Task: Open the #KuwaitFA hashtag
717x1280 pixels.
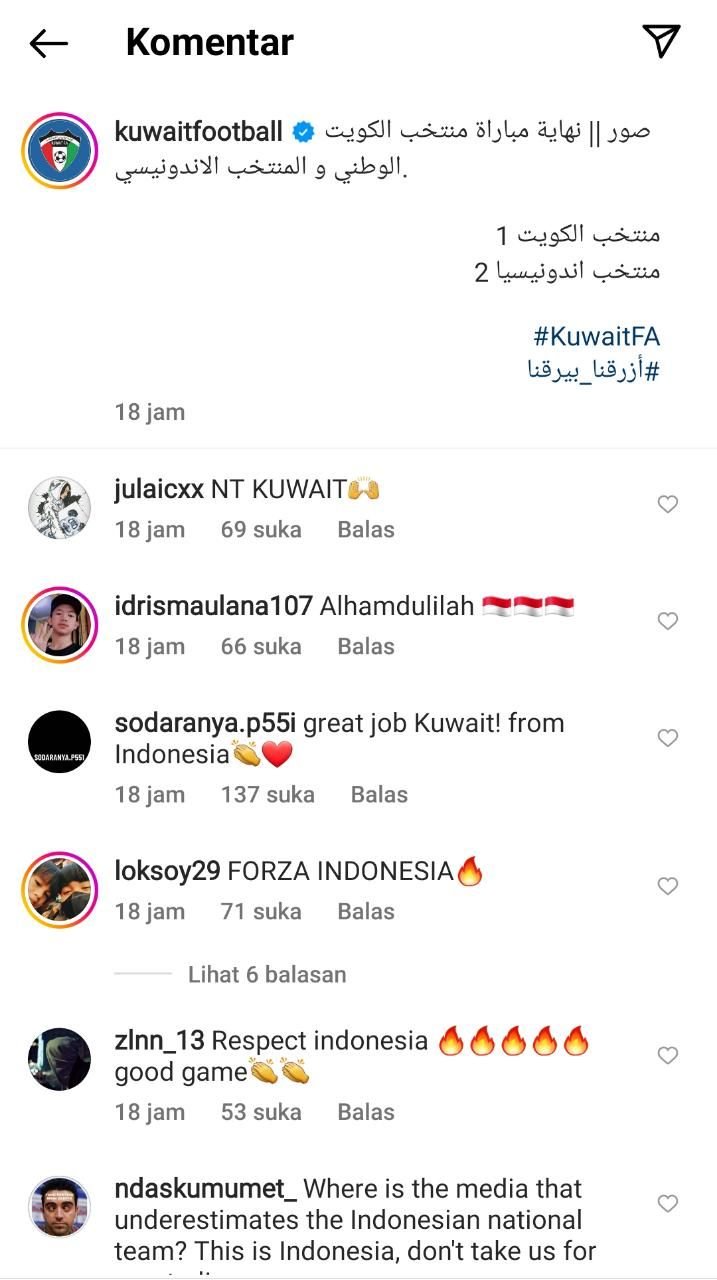Action: pos(597,336)
